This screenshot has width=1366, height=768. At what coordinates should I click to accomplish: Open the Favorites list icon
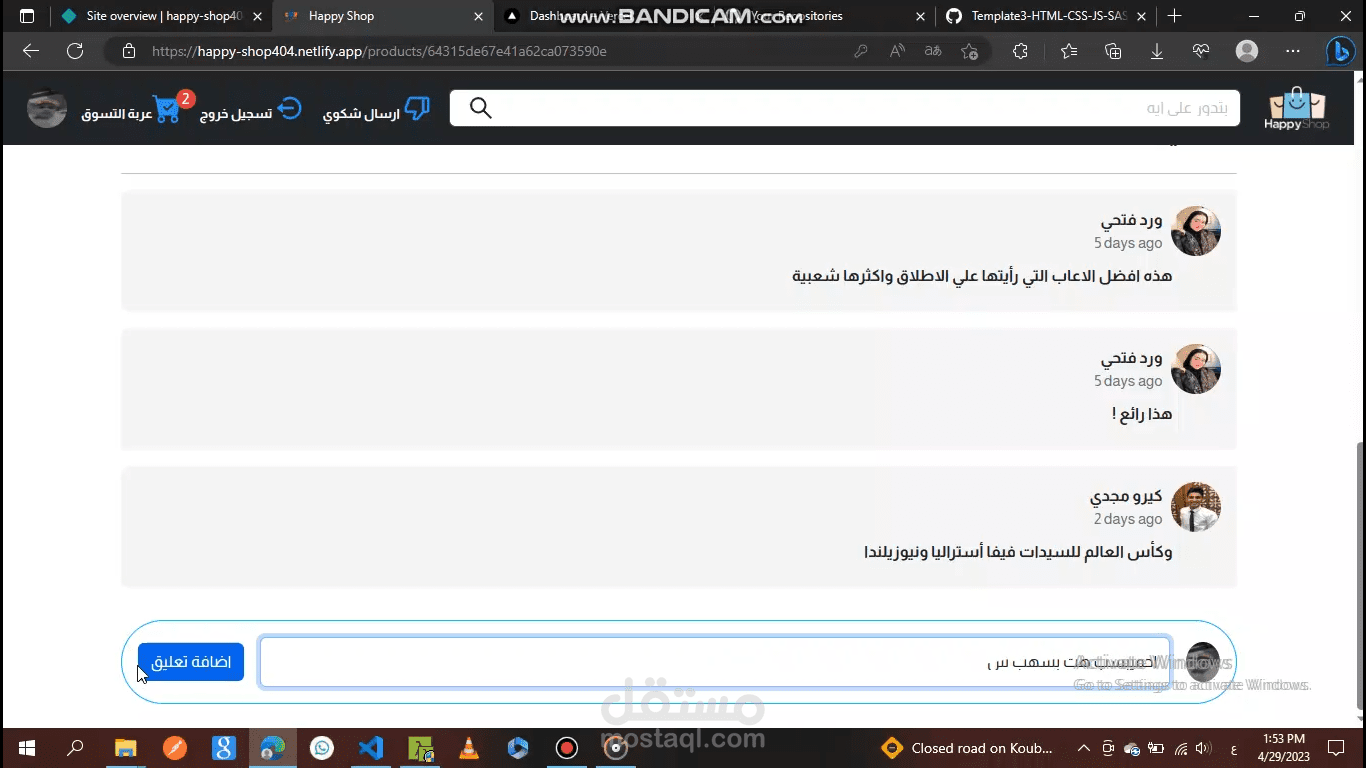1069,51
